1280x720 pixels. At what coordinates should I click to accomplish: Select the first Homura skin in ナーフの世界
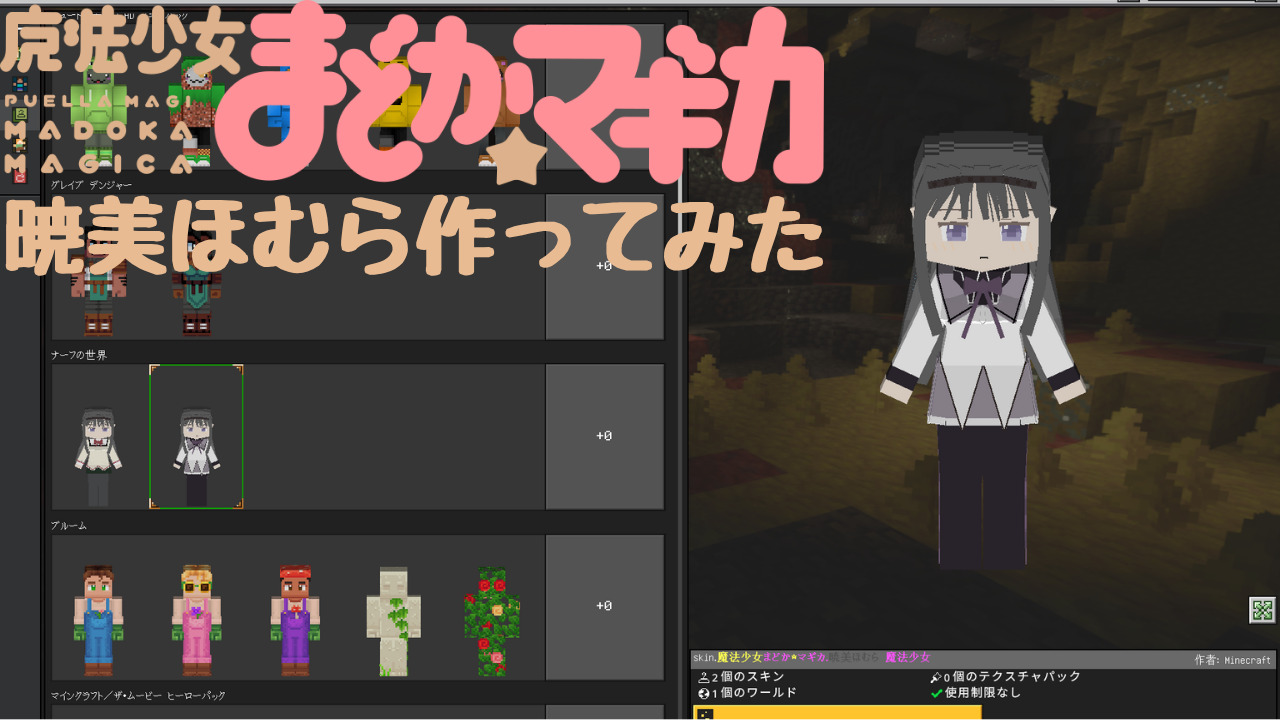point(98,456)
